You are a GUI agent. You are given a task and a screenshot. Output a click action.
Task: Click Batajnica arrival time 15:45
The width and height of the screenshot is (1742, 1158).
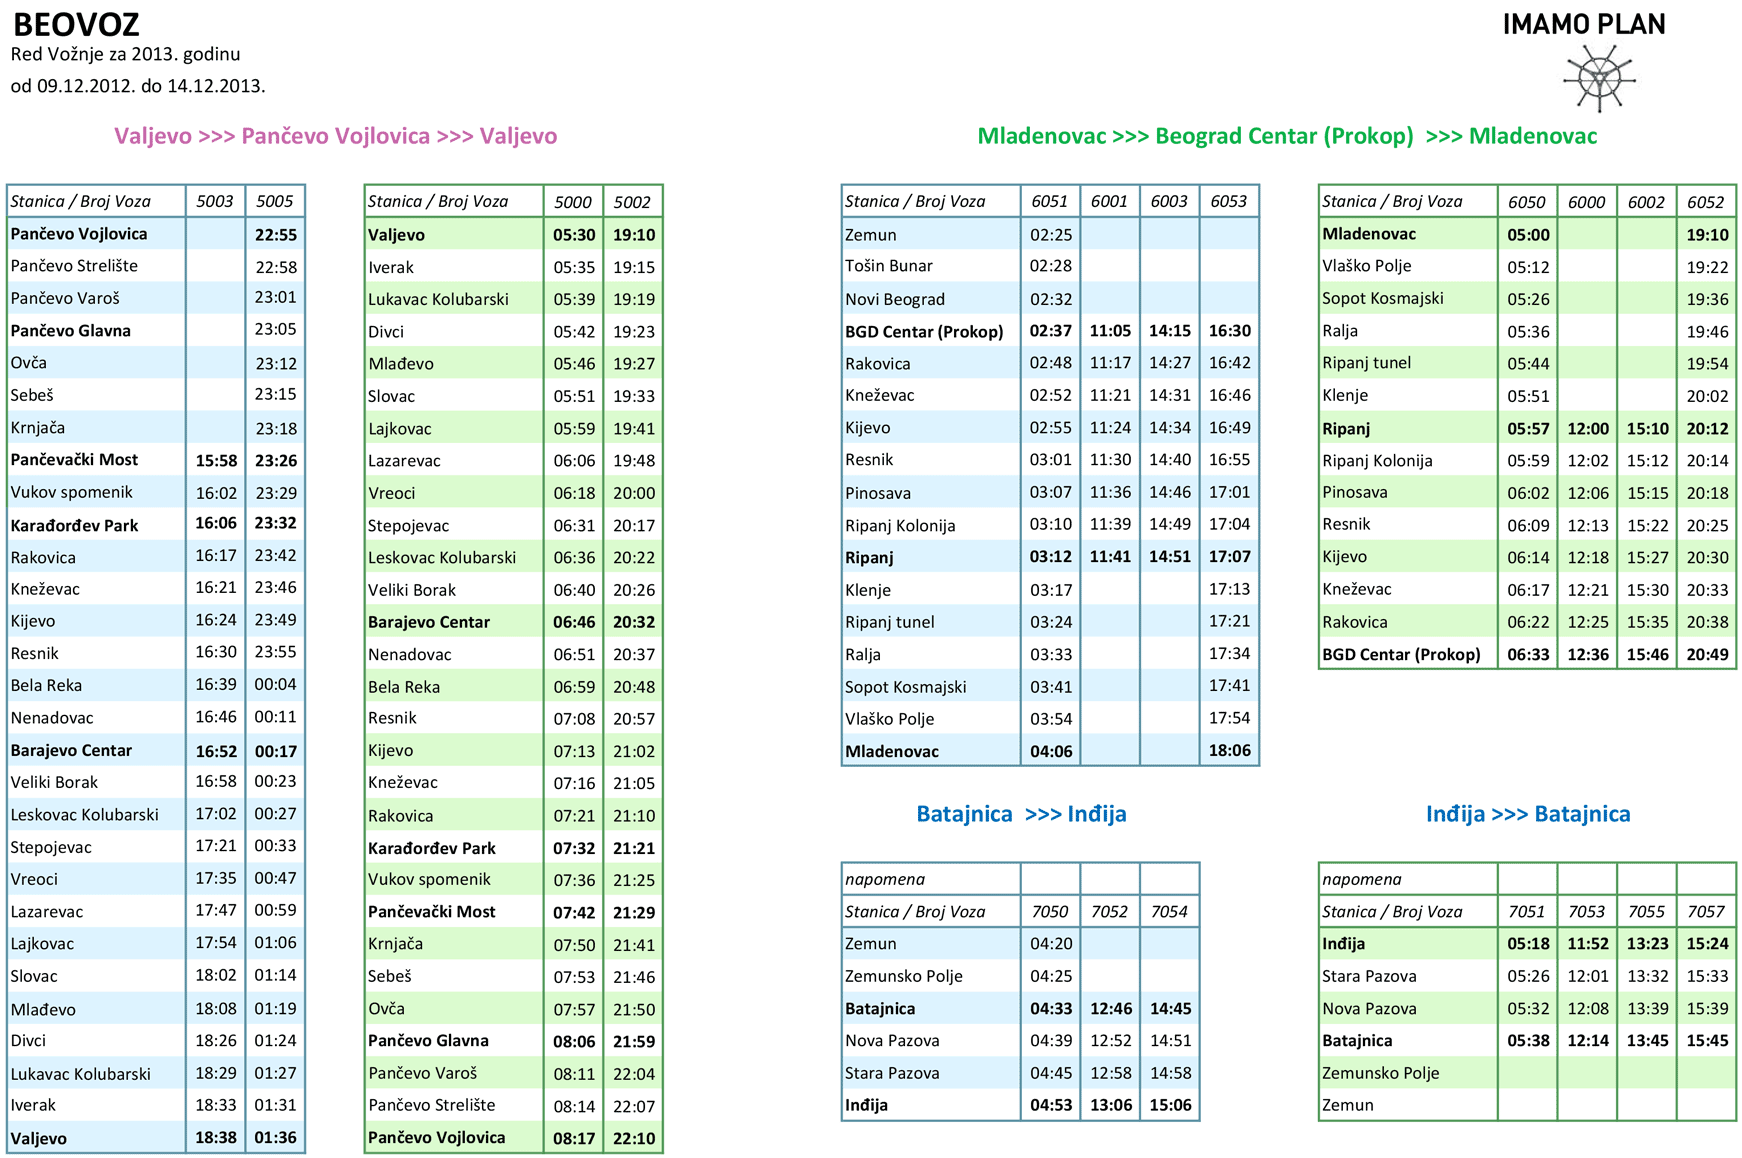[1707, 1040]
